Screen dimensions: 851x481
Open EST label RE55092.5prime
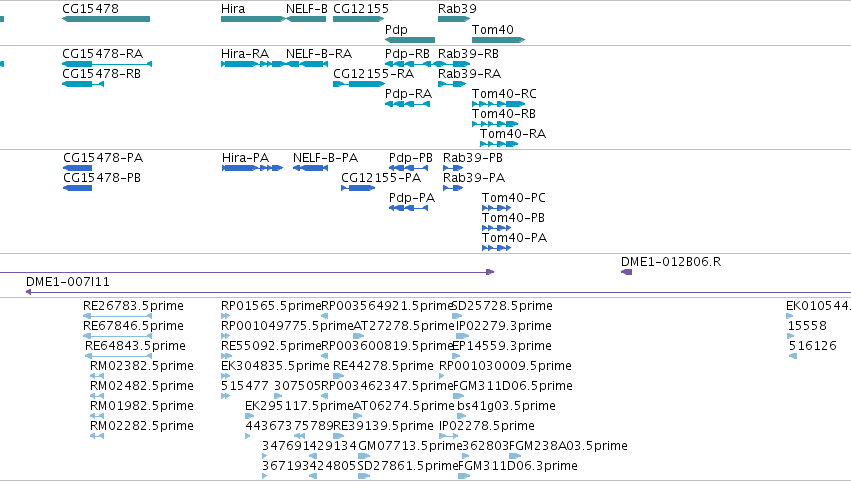[x=271, y=346]
